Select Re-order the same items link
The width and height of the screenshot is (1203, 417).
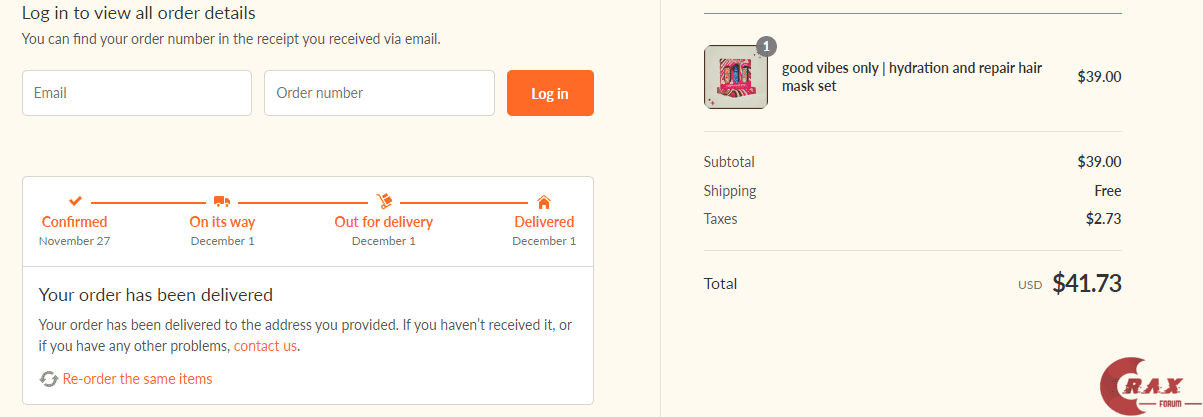point(137,379)
